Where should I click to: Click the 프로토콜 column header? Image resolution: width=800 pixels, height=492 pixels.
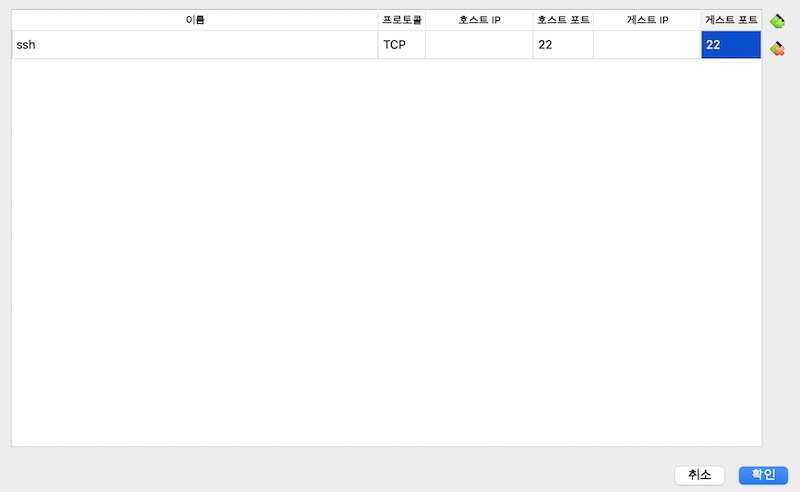coord(402,20)
